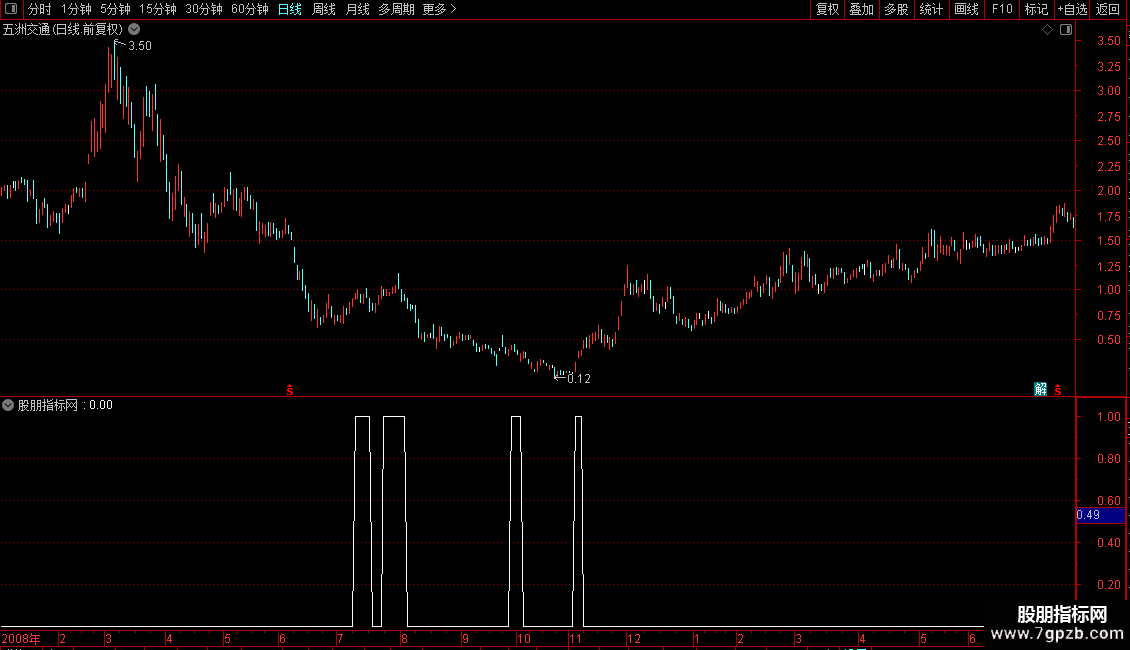Select the 分时 intraday tab
This screenshot has width=1130, height=650.
coord(40,9)
